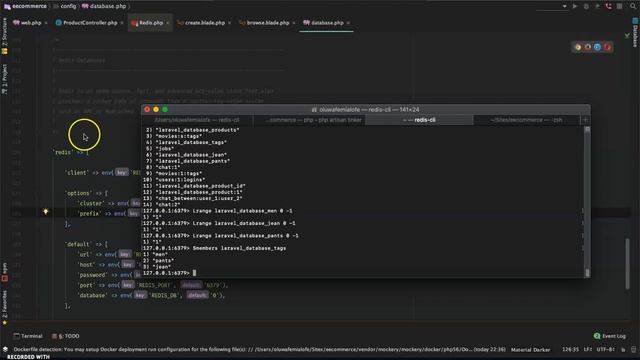Open the Terminal tool window
This screenshot has height=360, width=640.
(x=28, y=336)
